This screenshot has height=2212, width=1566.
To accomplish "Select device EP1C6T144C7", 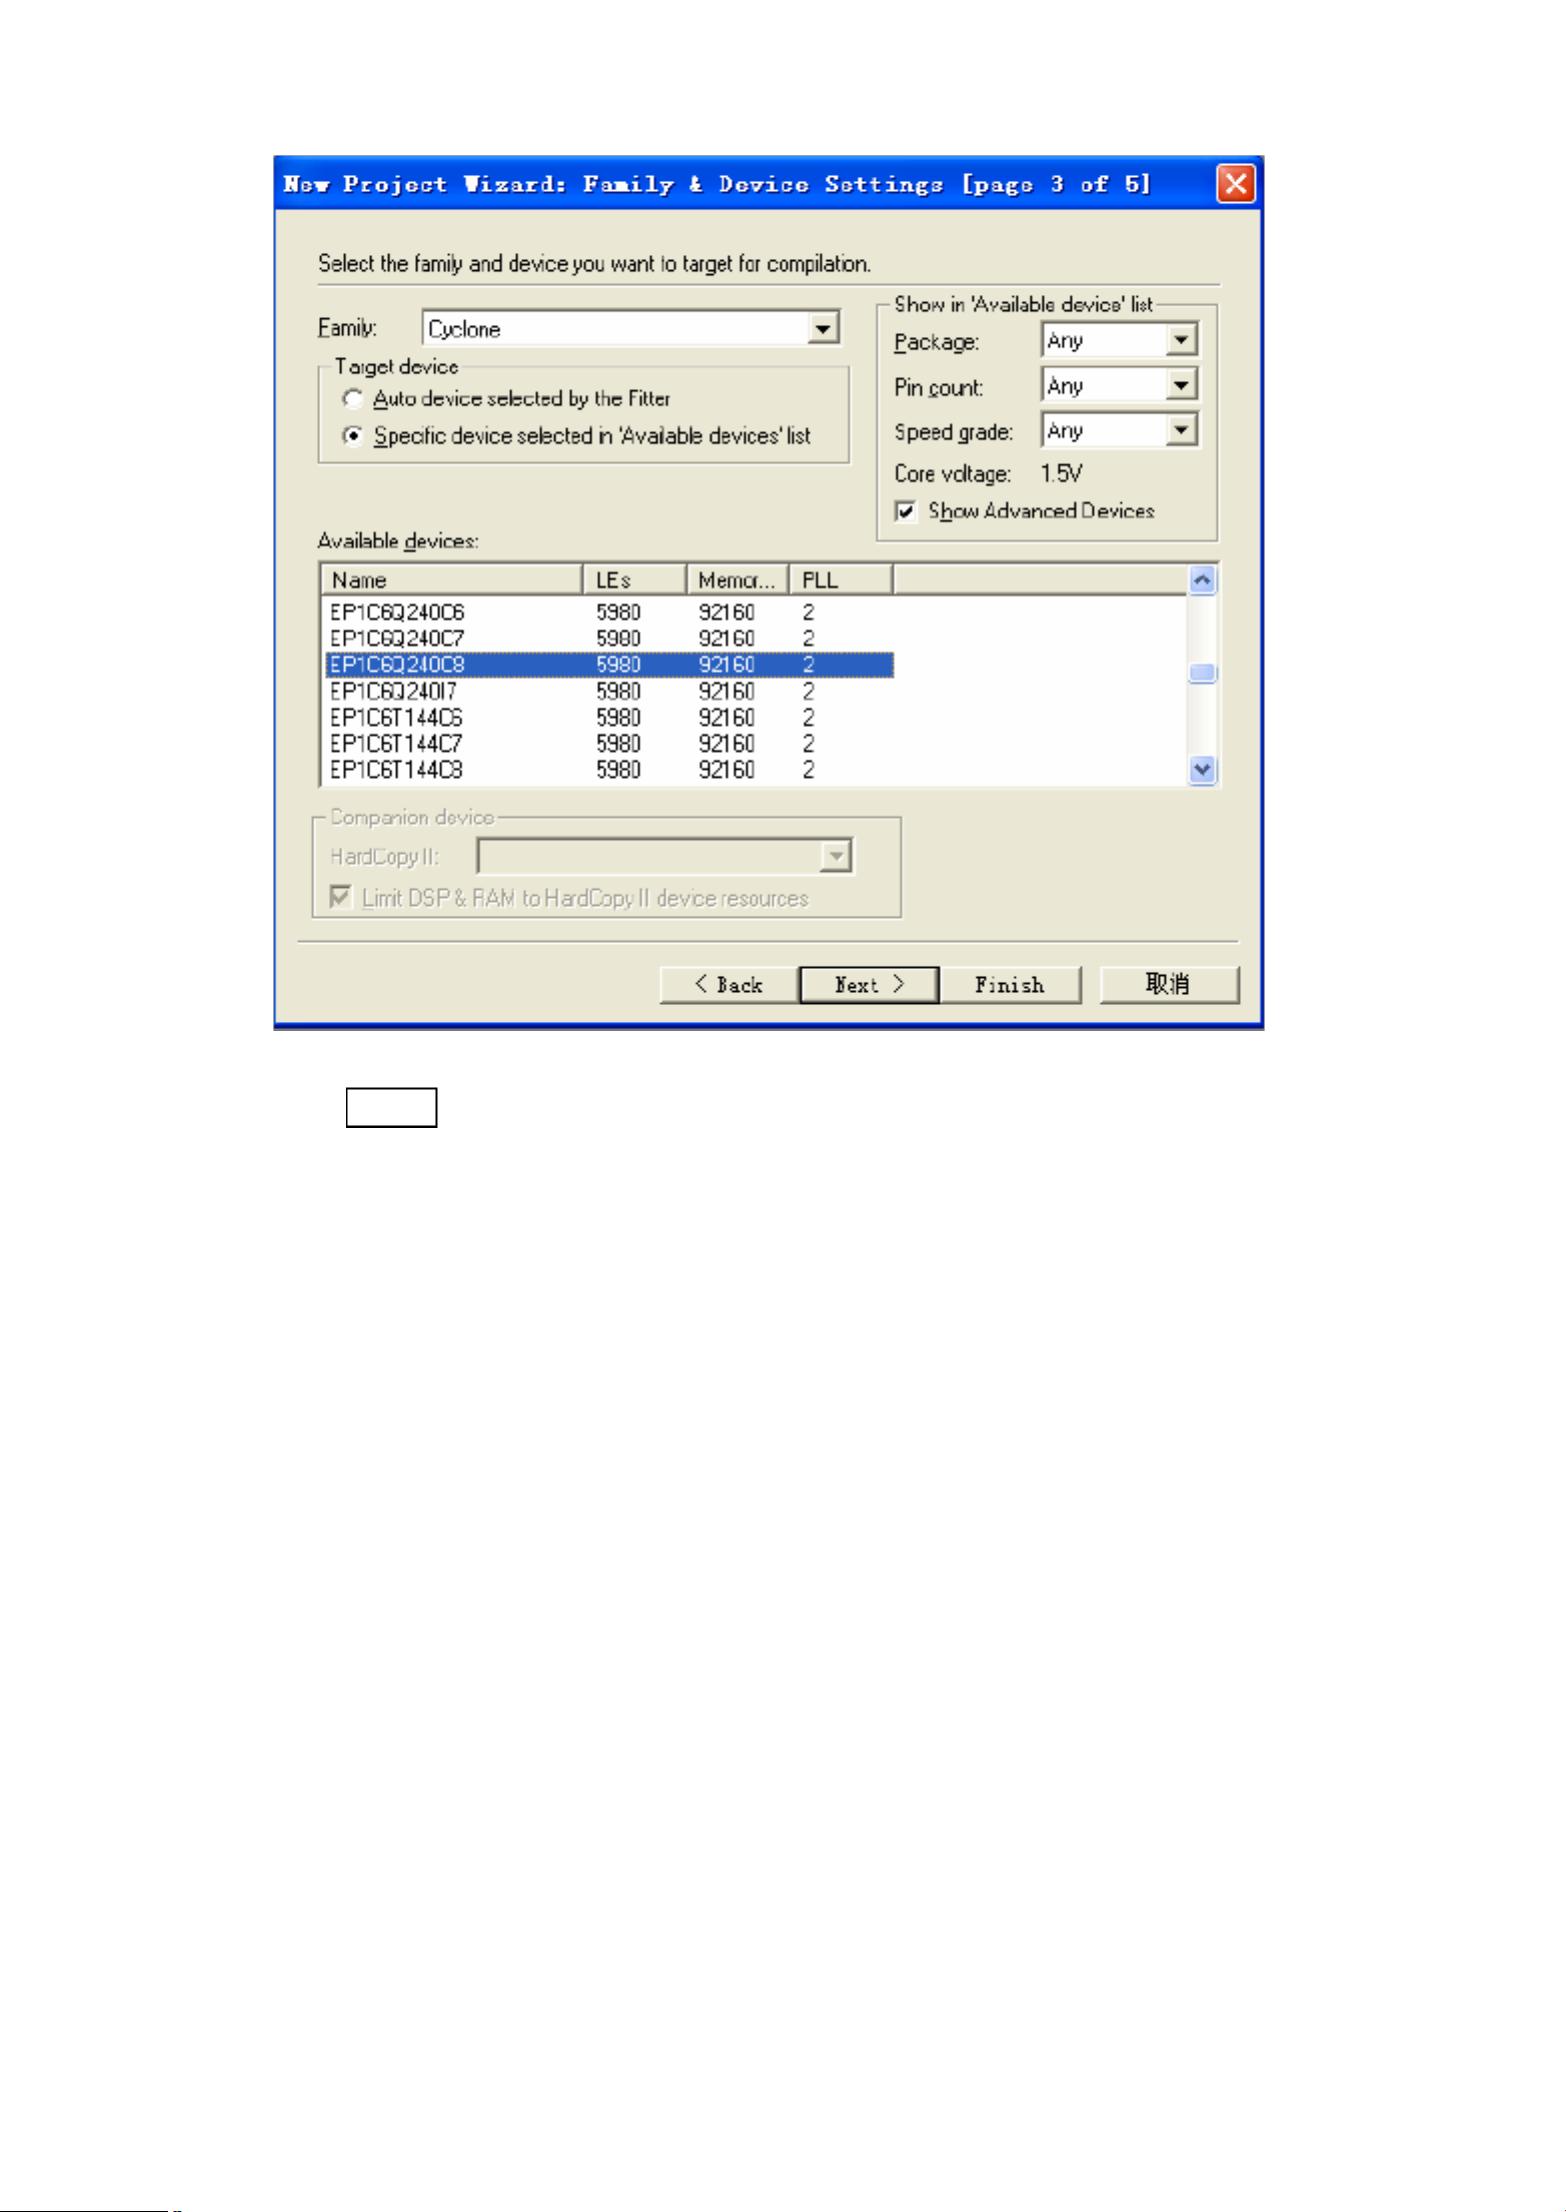I will coord(609,744).
